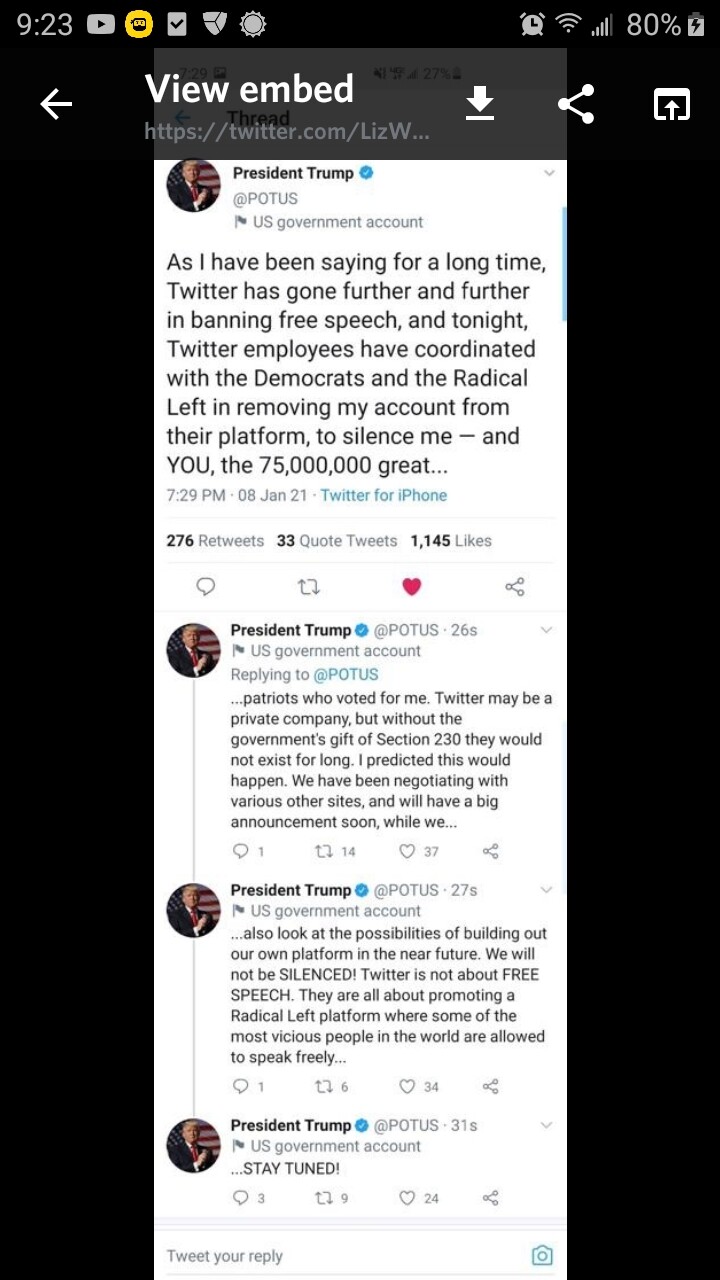Open the @POTUS replying-to link

click(346, 674)
